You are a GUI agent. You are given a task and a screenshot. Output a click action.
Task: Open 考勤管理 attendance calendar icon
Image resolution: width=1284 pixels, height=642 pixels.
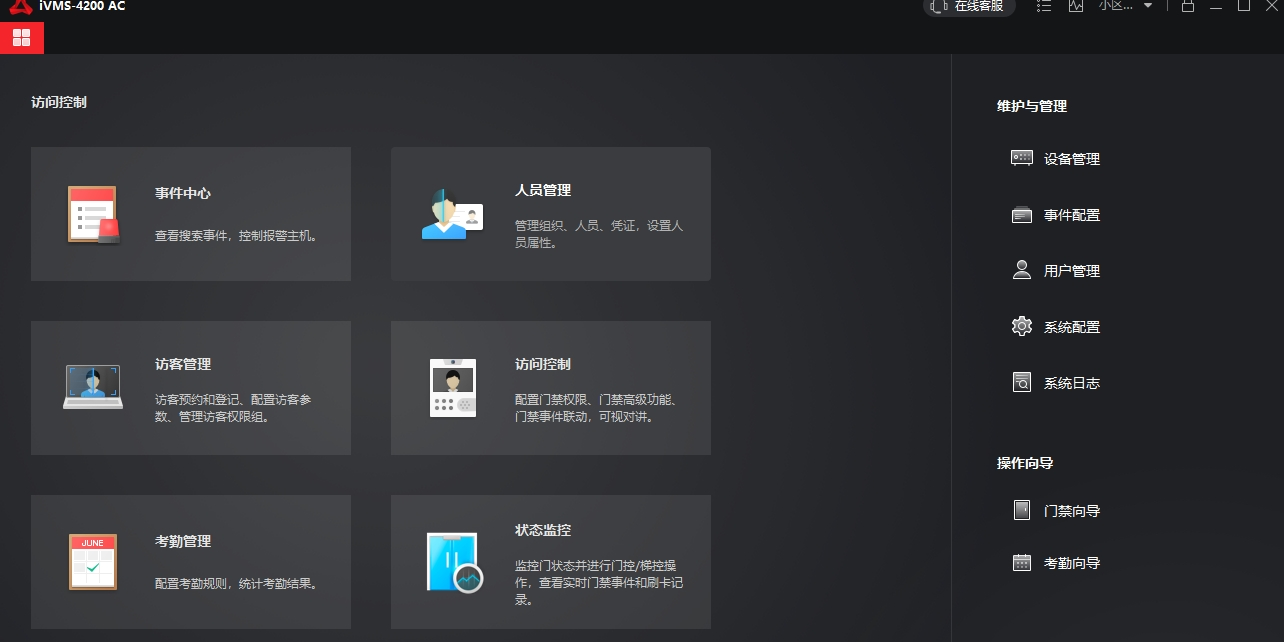93,561
